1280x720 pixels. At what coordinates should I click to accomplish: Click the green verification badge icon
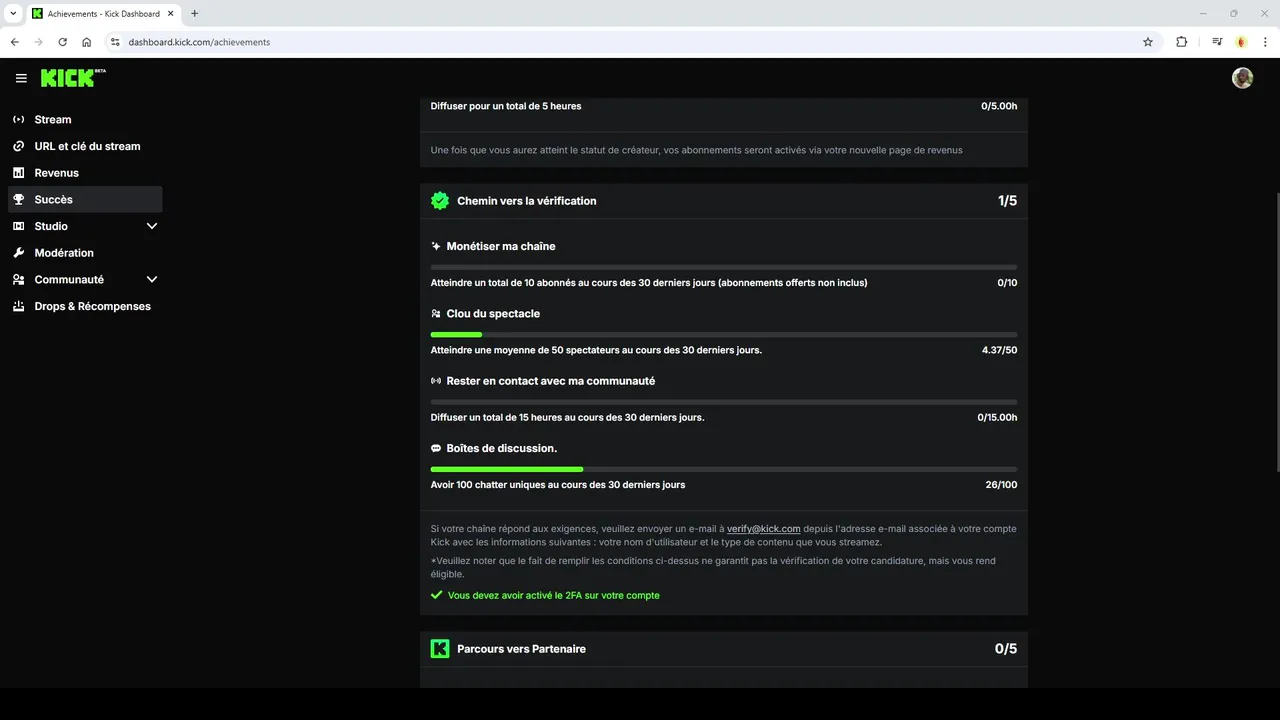[x=440, y=201]
